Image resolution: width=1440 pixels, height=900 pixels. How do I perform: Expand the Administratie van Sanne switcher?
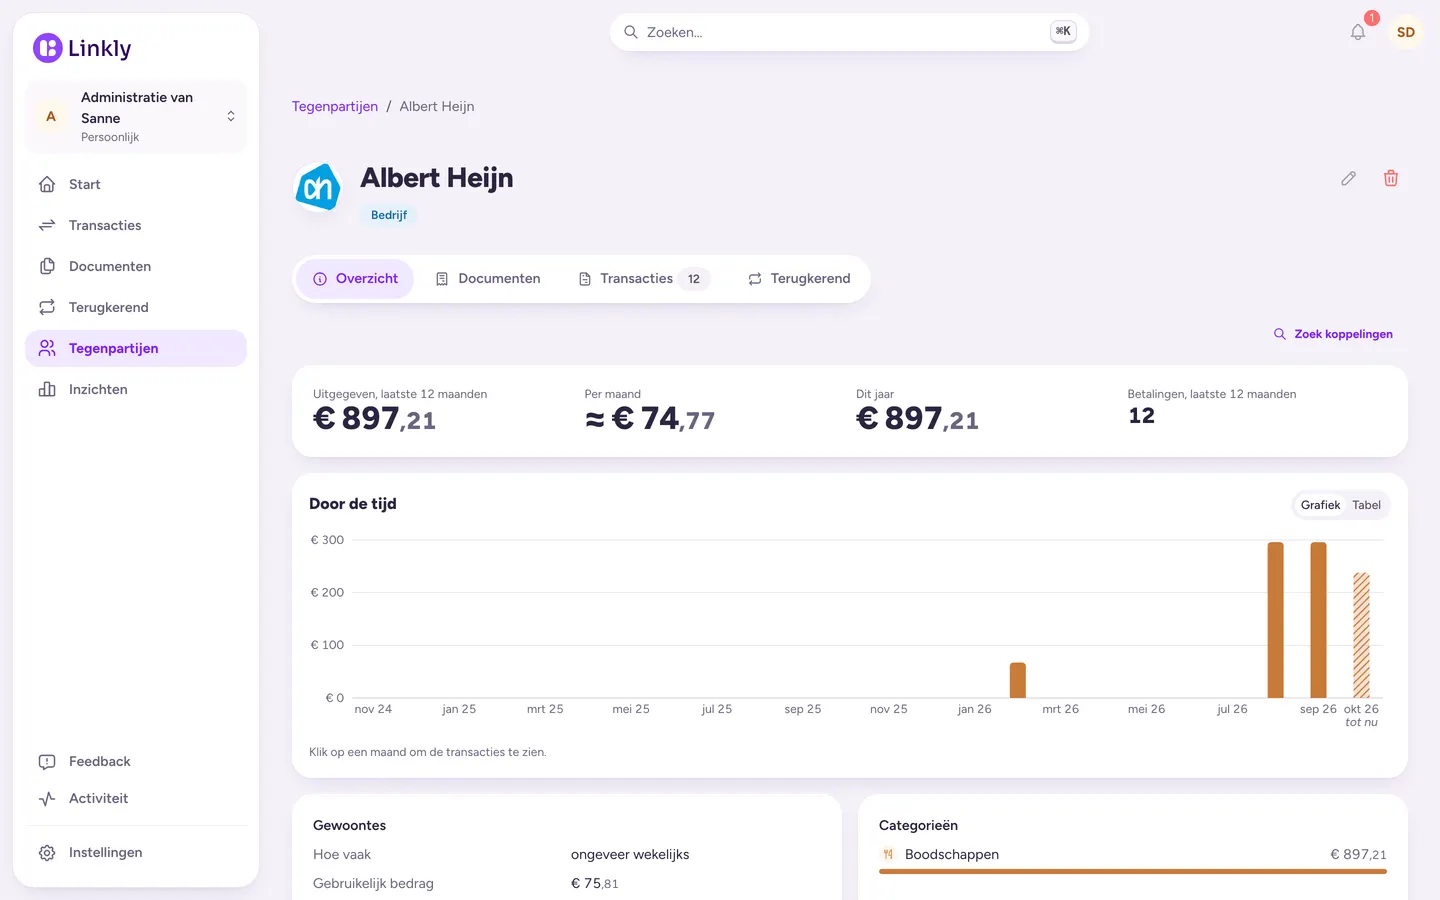pos(136,117)
